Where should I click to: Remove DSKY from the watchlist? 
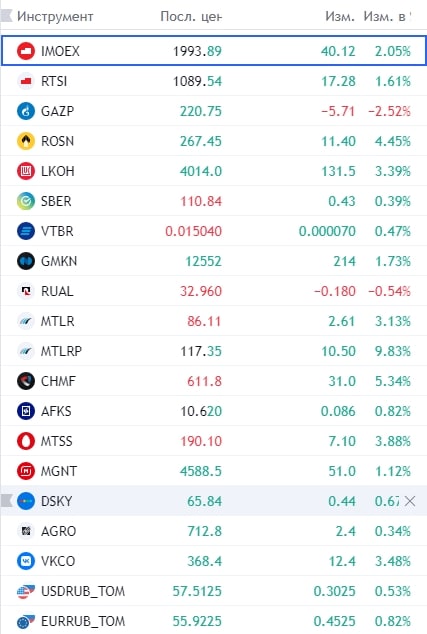pyautogui.click(x=410, y=501)
